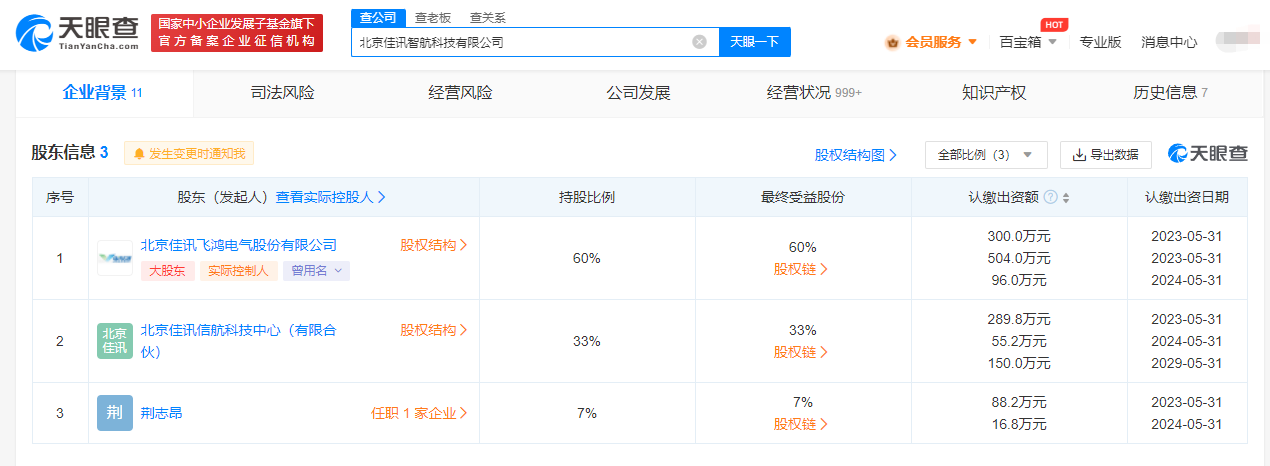Select the 历史信息 tab

point(1170,93)
